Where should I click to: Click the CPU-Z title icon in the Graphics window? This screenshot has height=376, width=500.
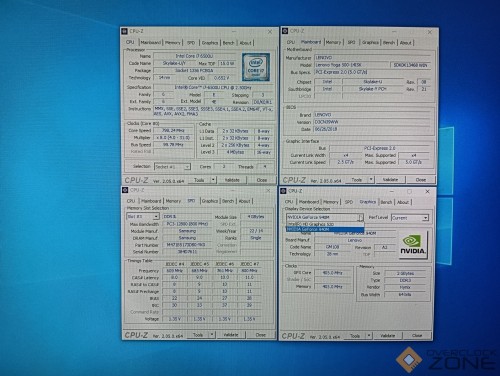tap(283, 191)
